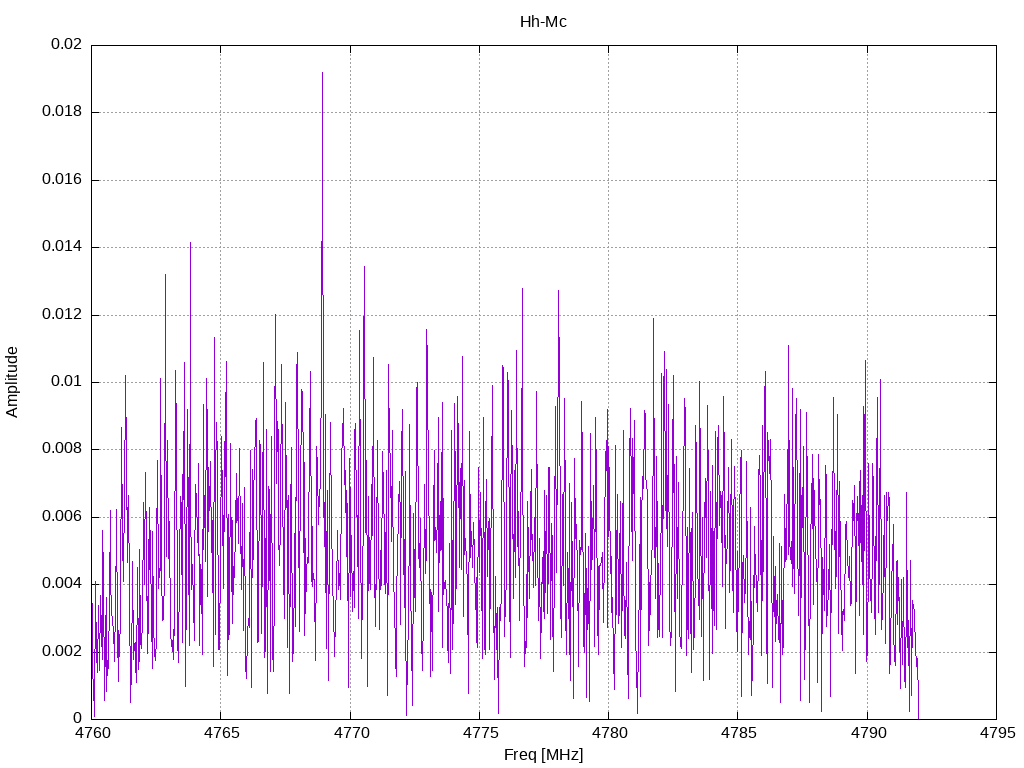The image size is (1024, 768).
Task: Click the 4765 tick label on x-axis
Action: (x=222, y=733)
